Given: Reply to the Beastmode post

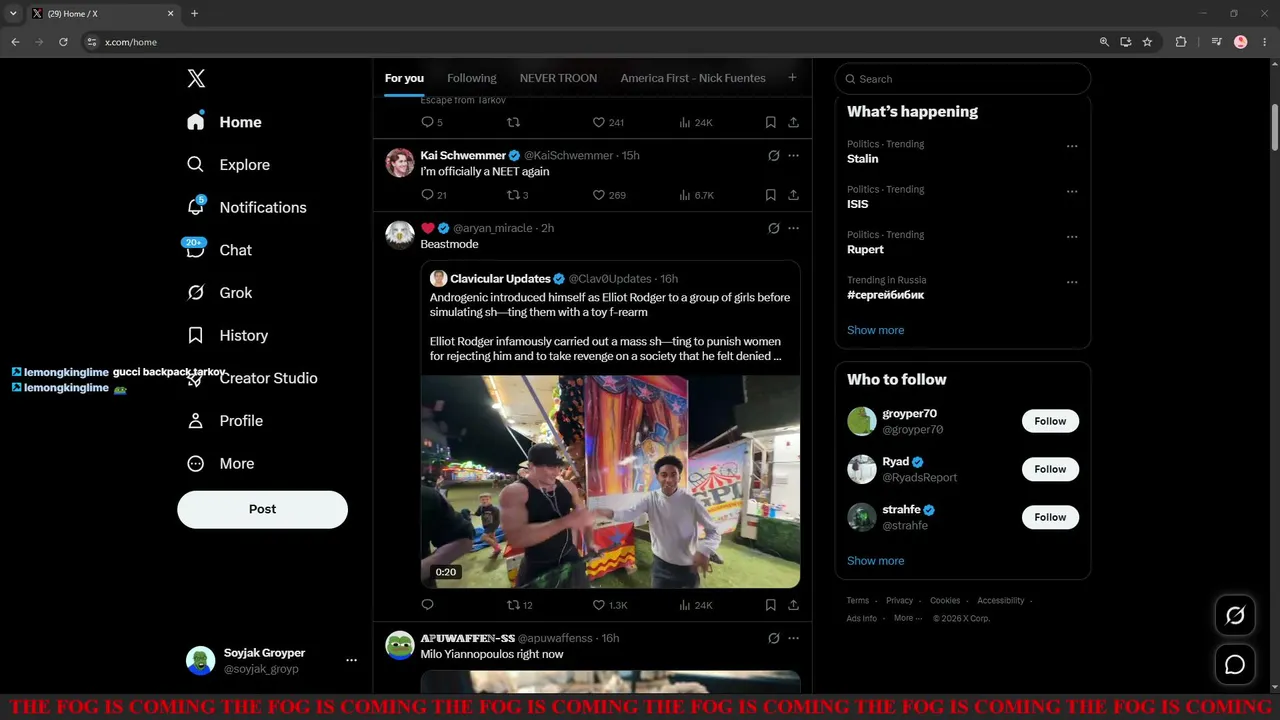Looking at the screenshot, I should 427,605.
